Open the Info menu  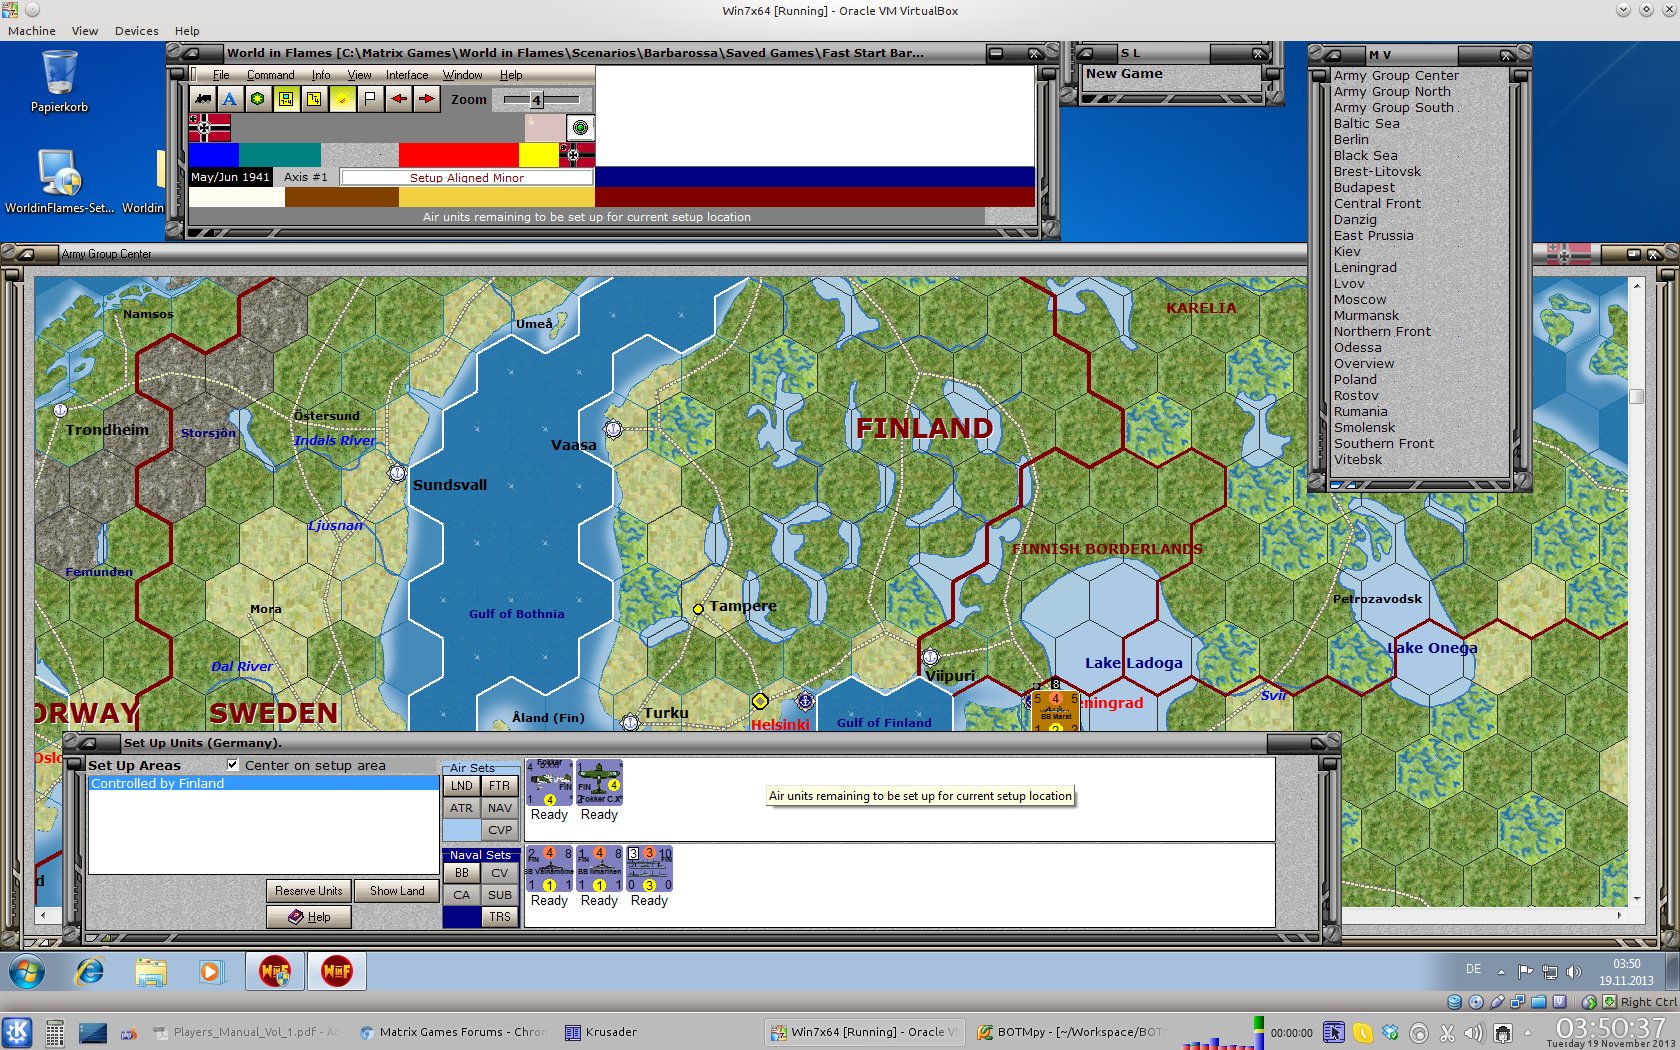pos(321,75)
